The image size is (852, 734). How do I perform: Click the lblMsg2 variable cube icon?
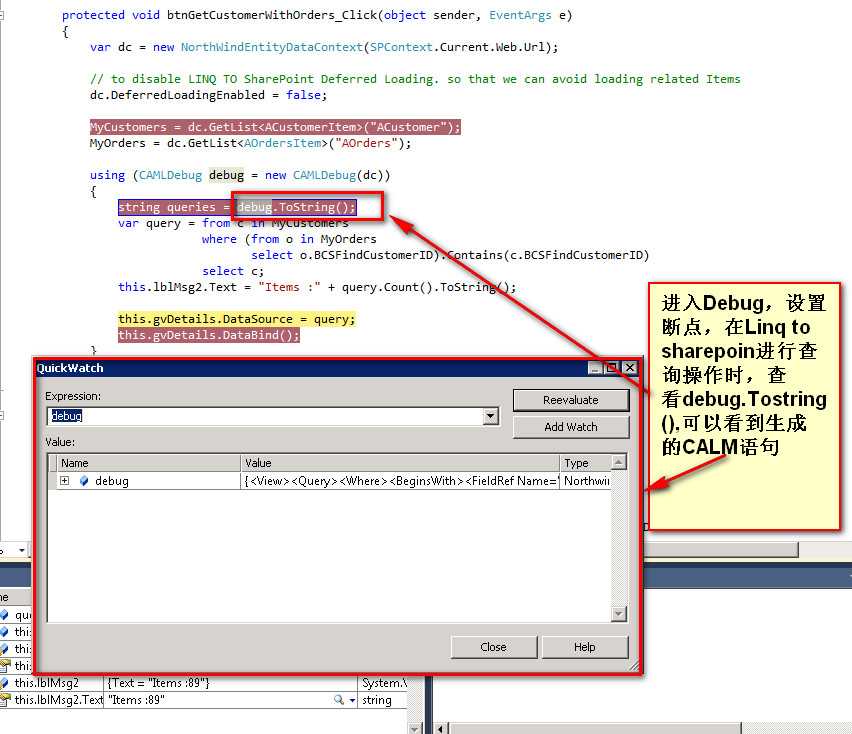pyautogui.click(x=4, y=683)
